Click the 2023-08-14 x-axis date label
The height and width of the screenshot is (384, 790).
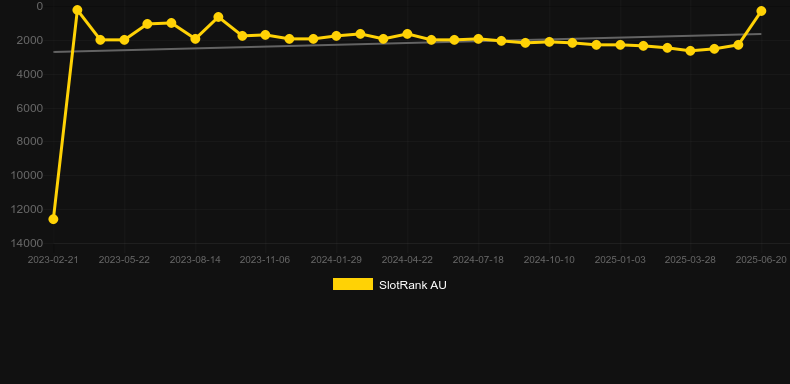195,260
